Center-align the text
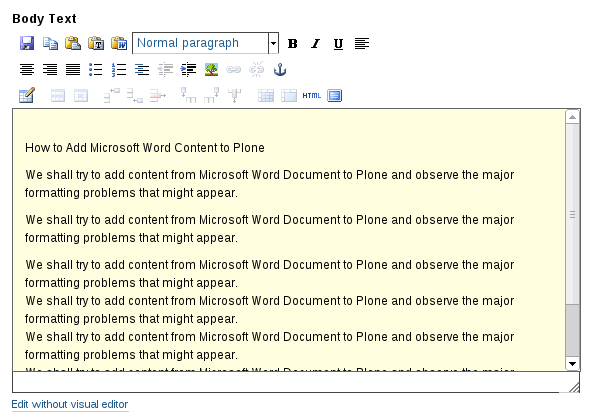 (27, 69)
